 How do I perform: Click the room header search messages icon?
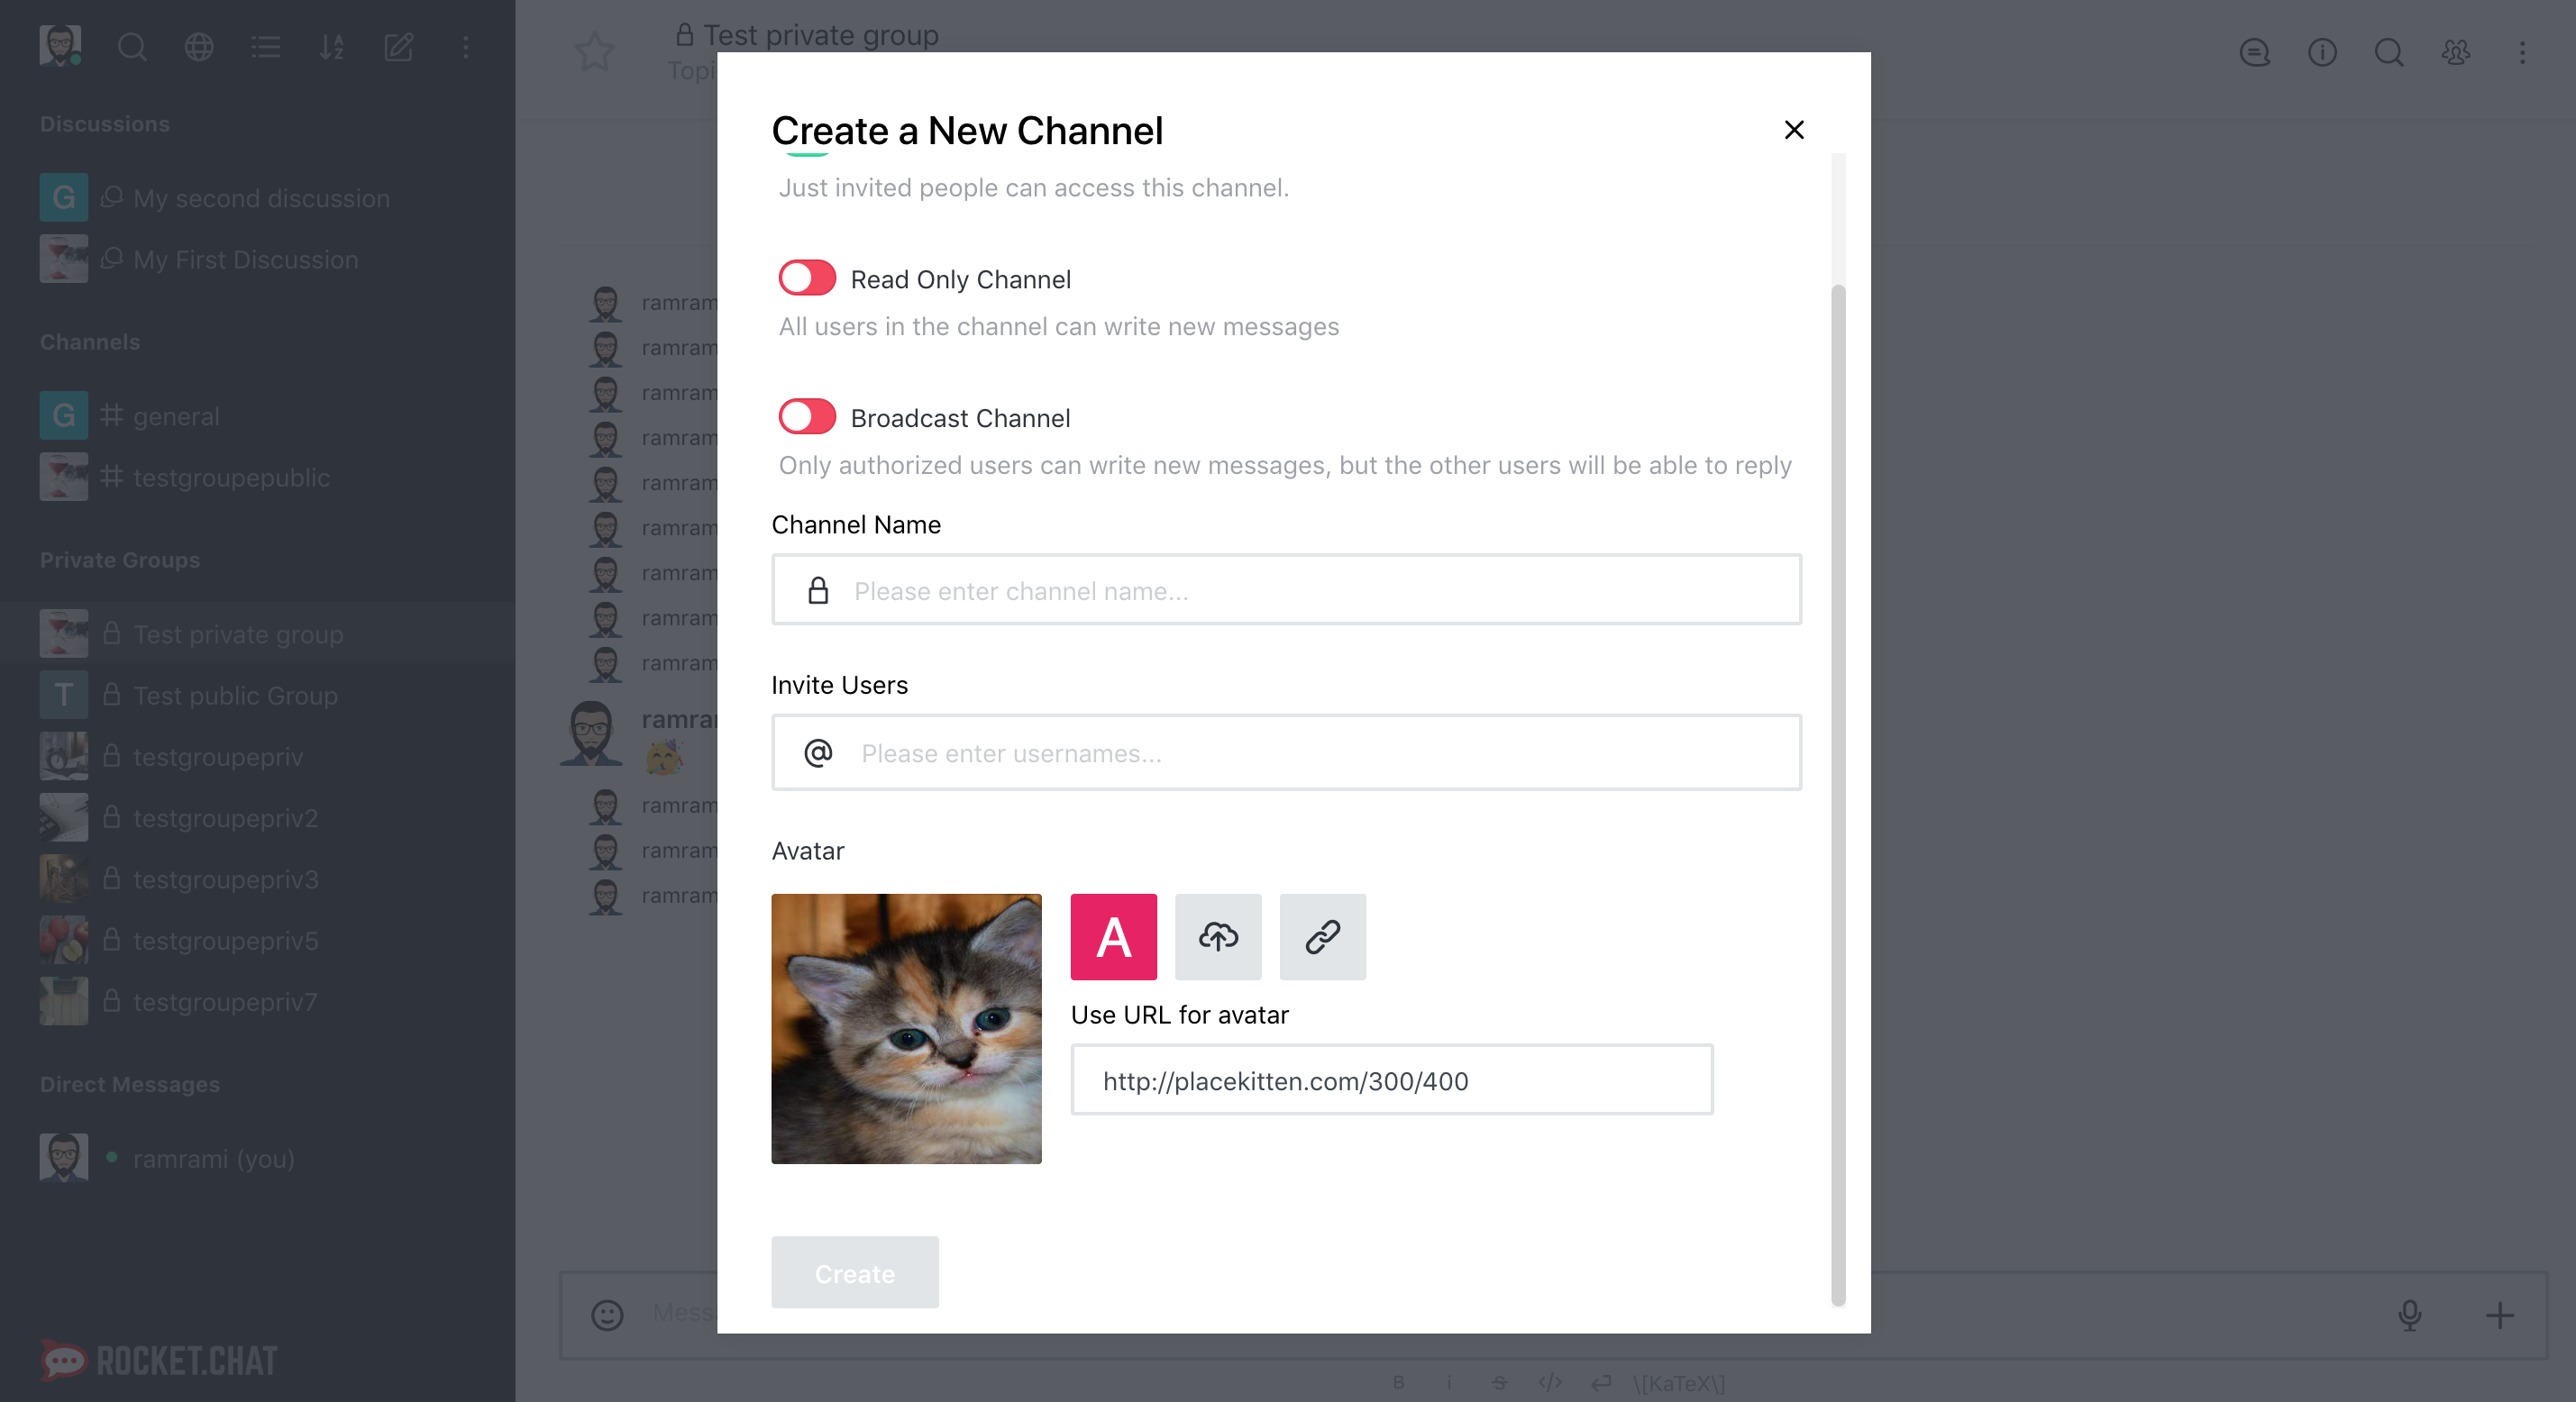[2389, 52]
